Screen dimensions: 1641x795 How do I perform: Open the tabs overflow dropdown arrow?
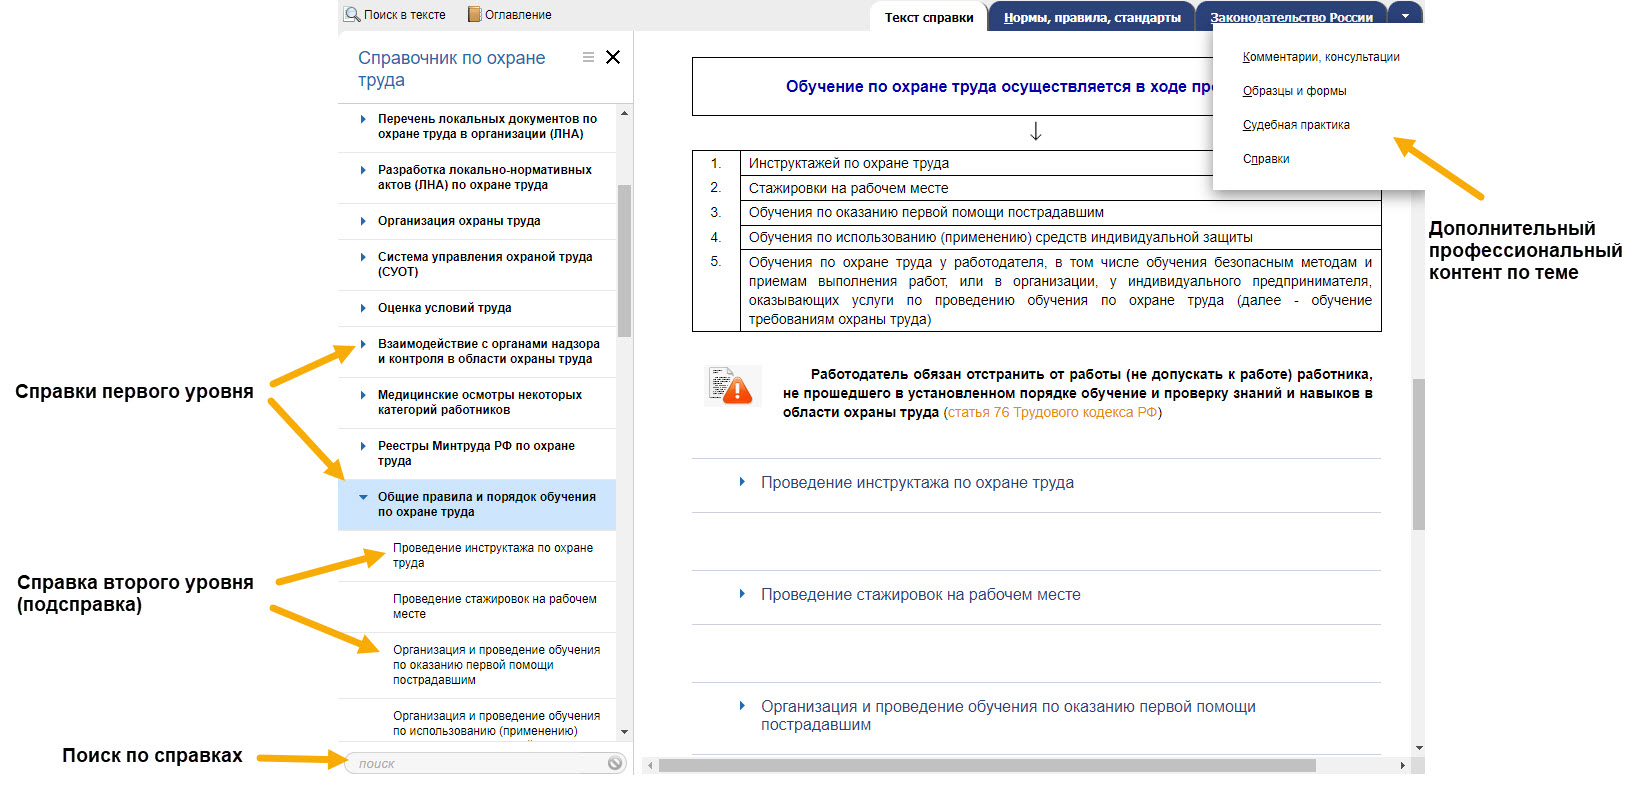point(1405,16)
